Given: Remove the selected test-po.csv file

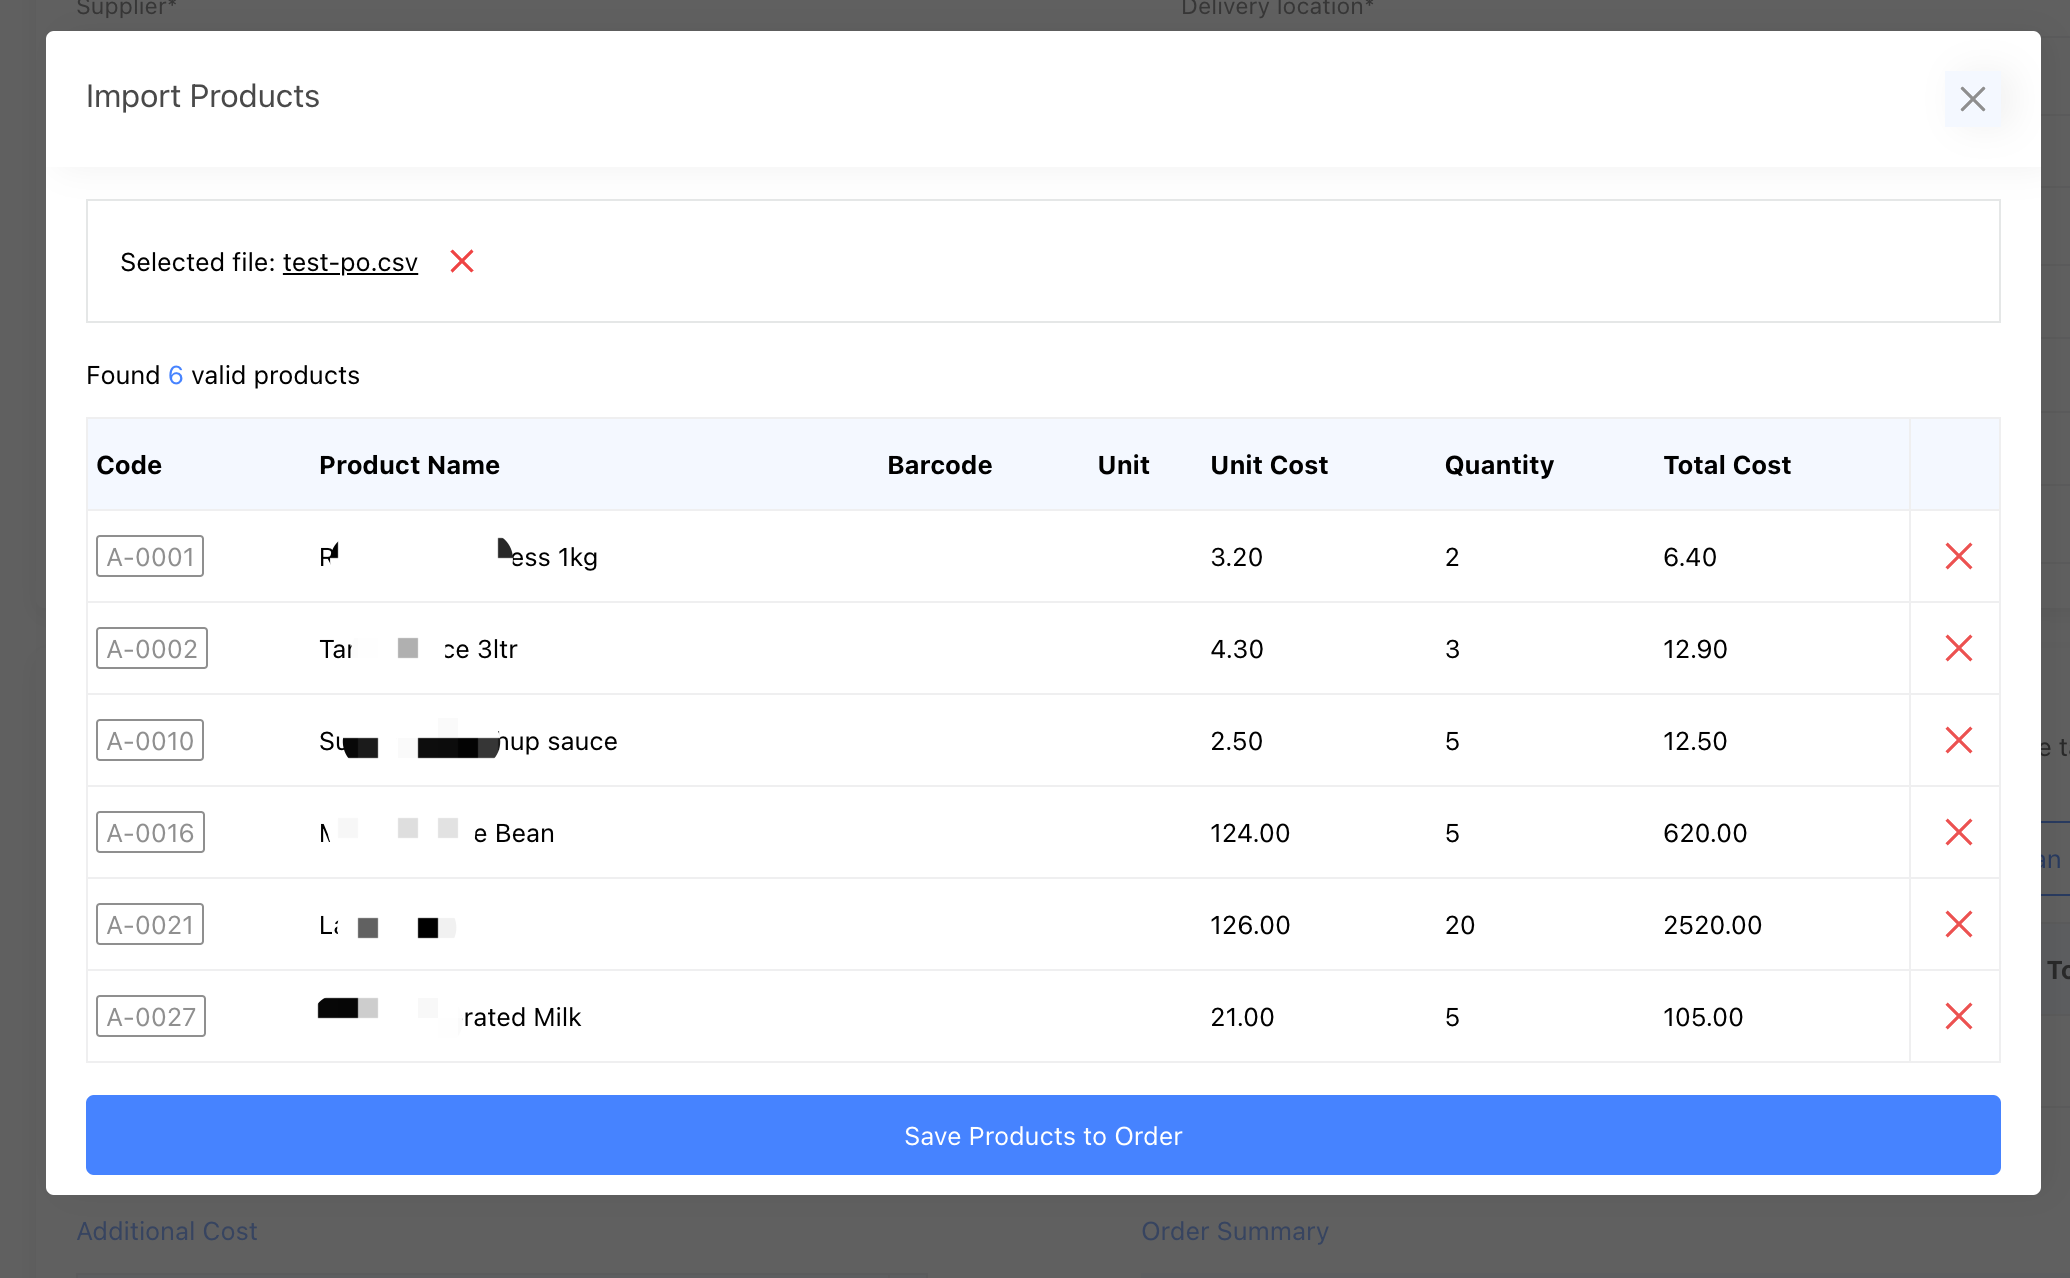Looking at the screenshot, I should click(461, 261).
